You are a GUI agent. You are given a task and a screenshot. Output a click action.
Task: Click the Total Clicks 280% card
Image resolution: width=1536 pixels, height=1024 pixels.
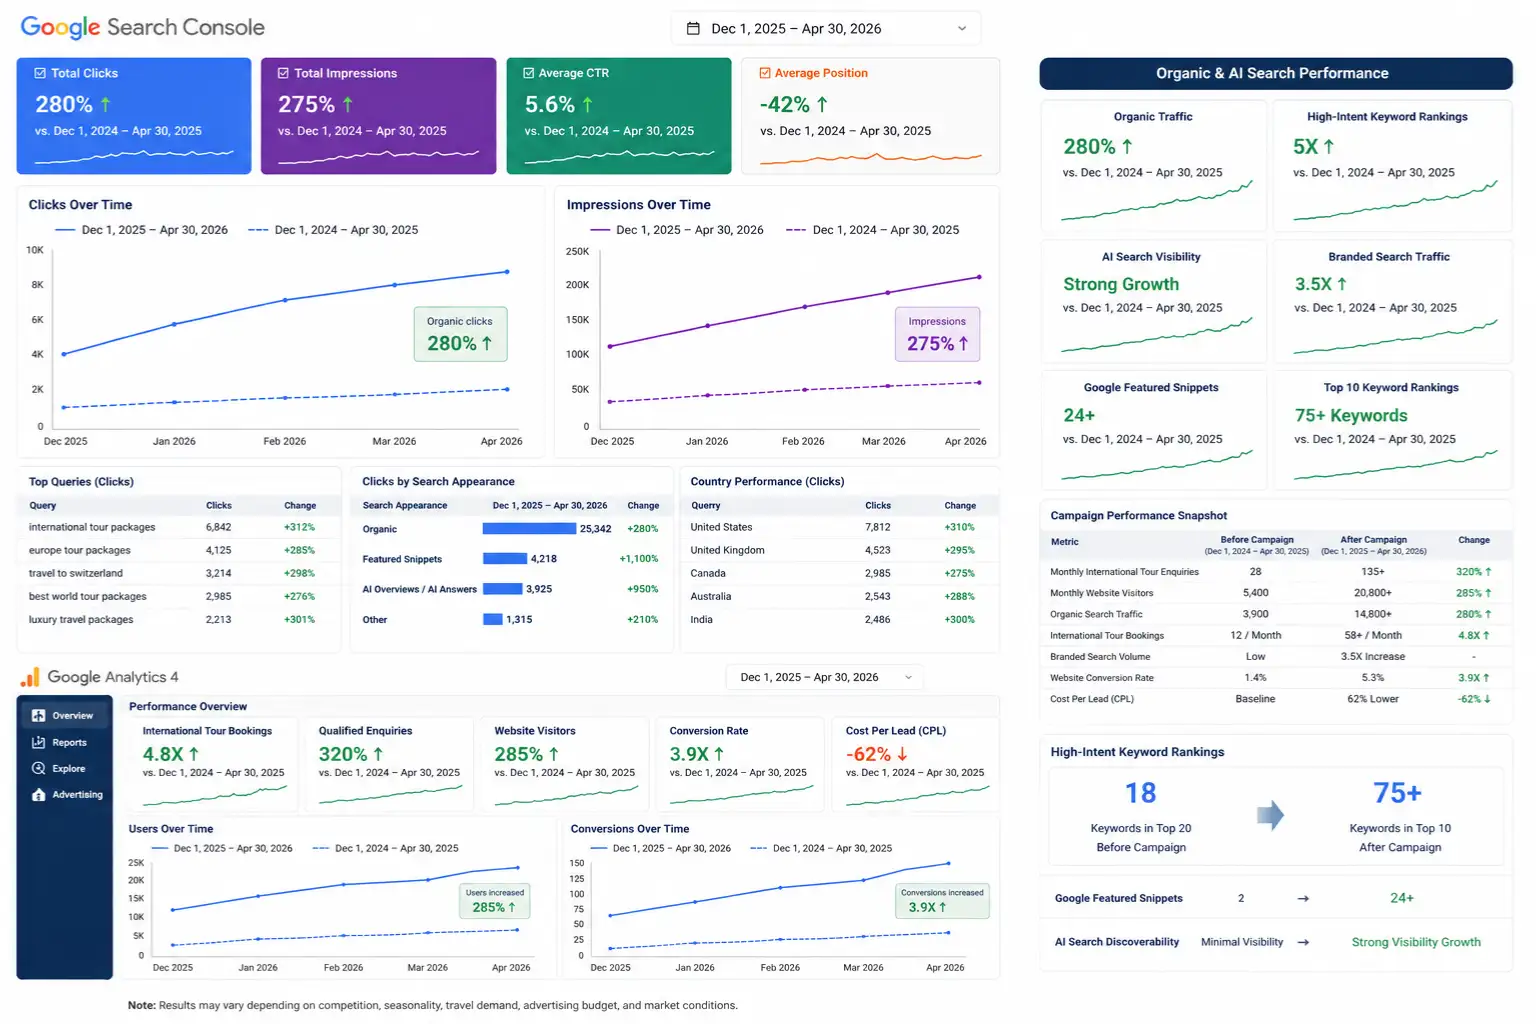click(134, 116)
